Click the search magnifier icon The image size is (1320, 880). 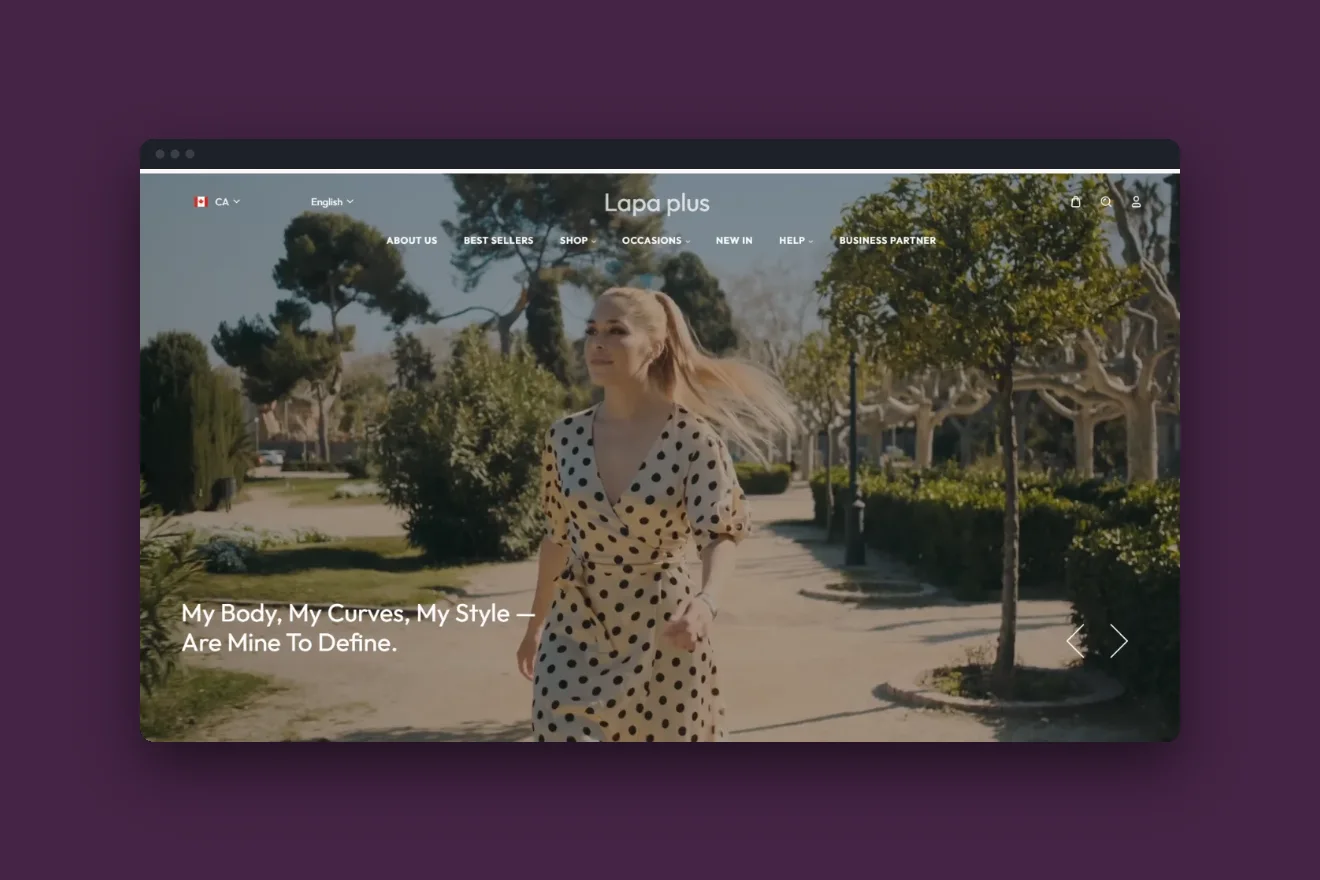[1106, 201]
